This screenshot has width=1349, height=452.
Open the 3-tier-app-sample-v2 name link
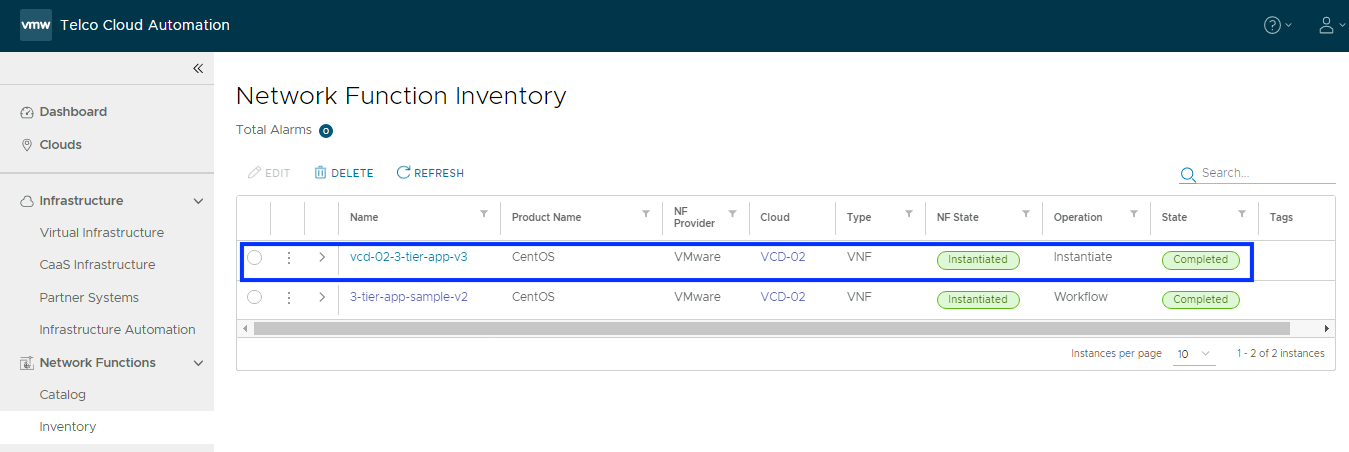pos(408,297)
